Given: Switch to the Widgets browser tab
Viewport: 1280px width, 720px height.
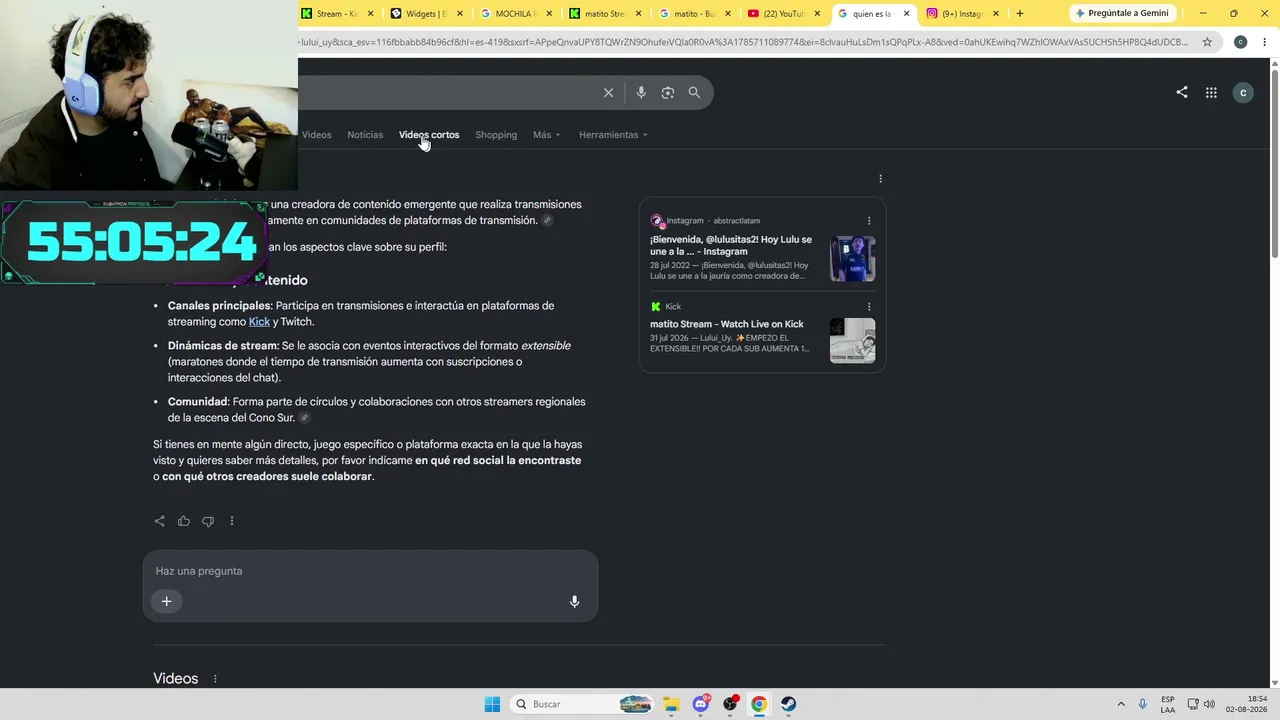Looking at the screenshot, I should click(428, 14).
